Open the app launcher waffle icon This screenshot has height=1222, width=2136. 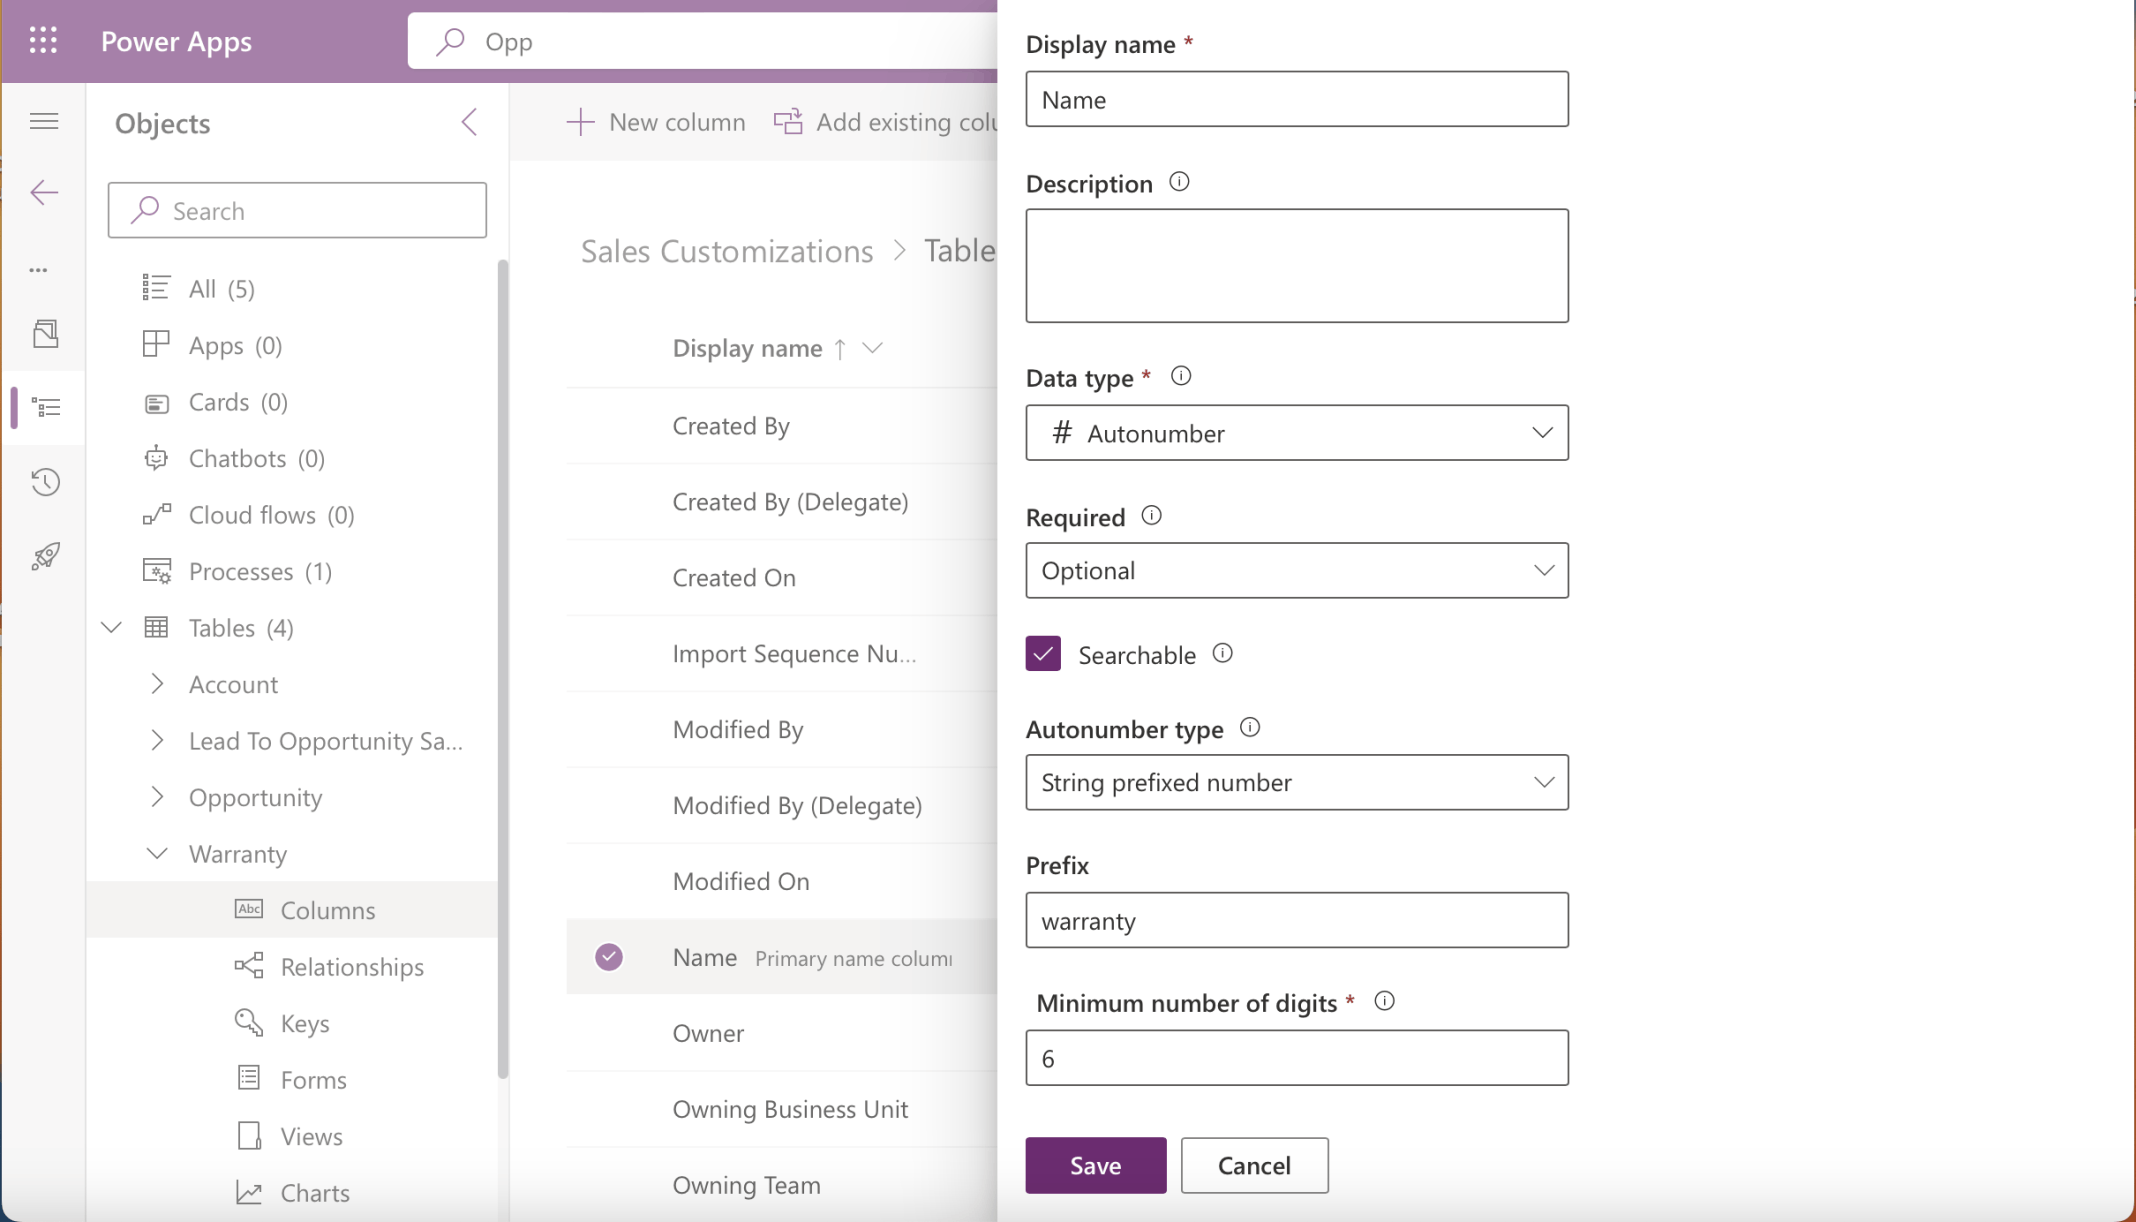tap(43, 41)
